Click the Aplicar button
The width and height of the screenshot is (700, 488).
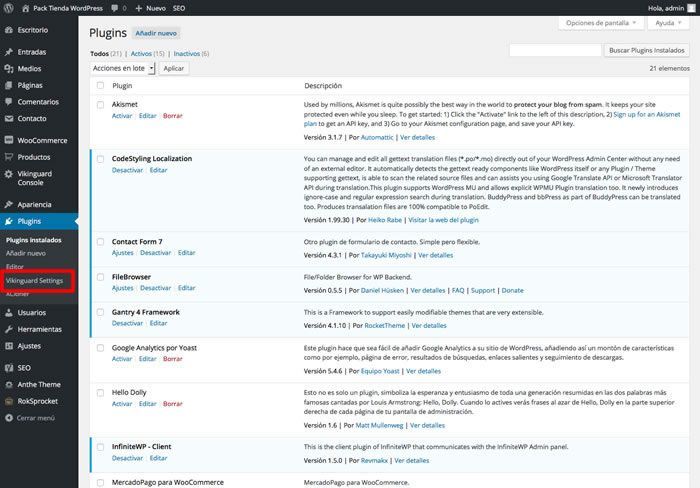(x=174, y=68)
